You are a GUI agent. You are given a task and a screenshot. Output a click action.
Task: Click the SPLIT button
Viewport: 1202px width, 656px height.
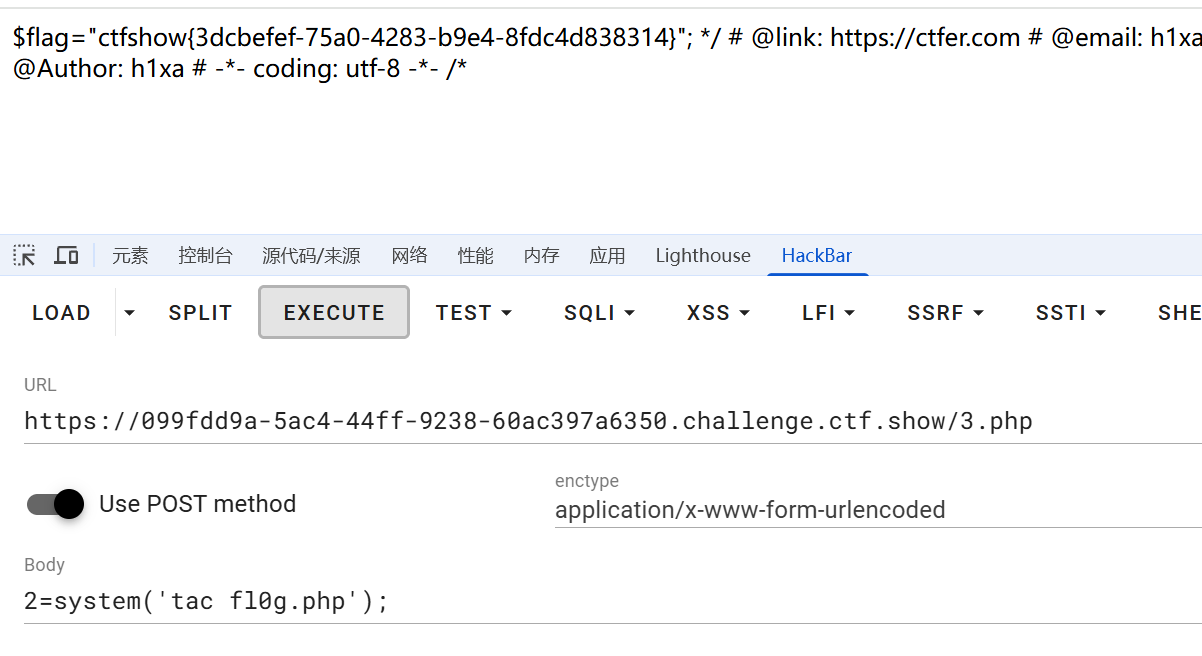coord(200,313)
